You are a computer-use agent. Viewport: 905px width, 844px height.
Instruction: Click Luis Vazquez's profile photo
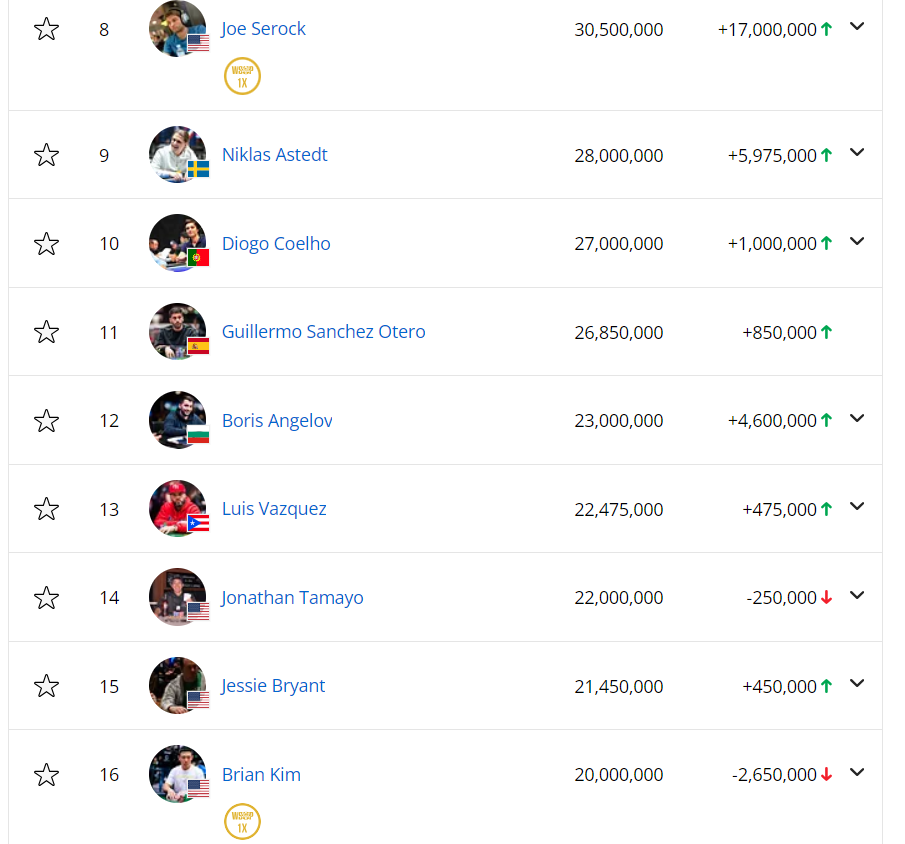(178, 509)
